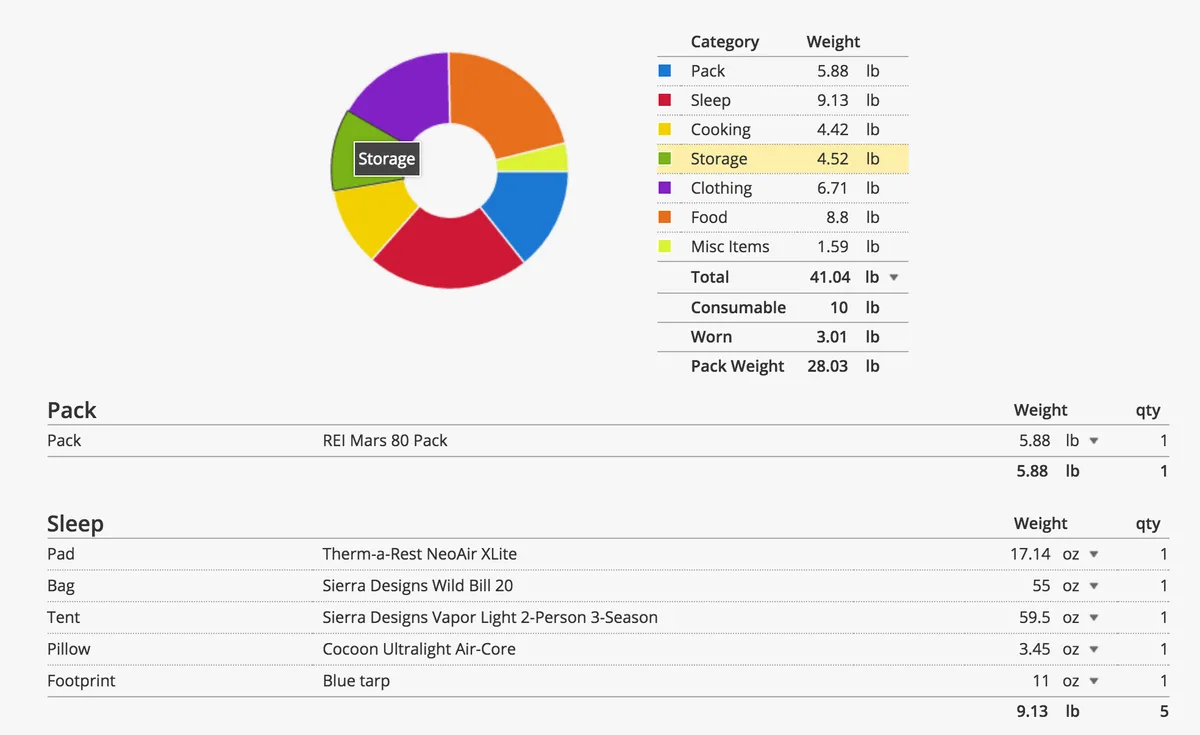Click the yellow Cooking category color swatch

[667, 129]
